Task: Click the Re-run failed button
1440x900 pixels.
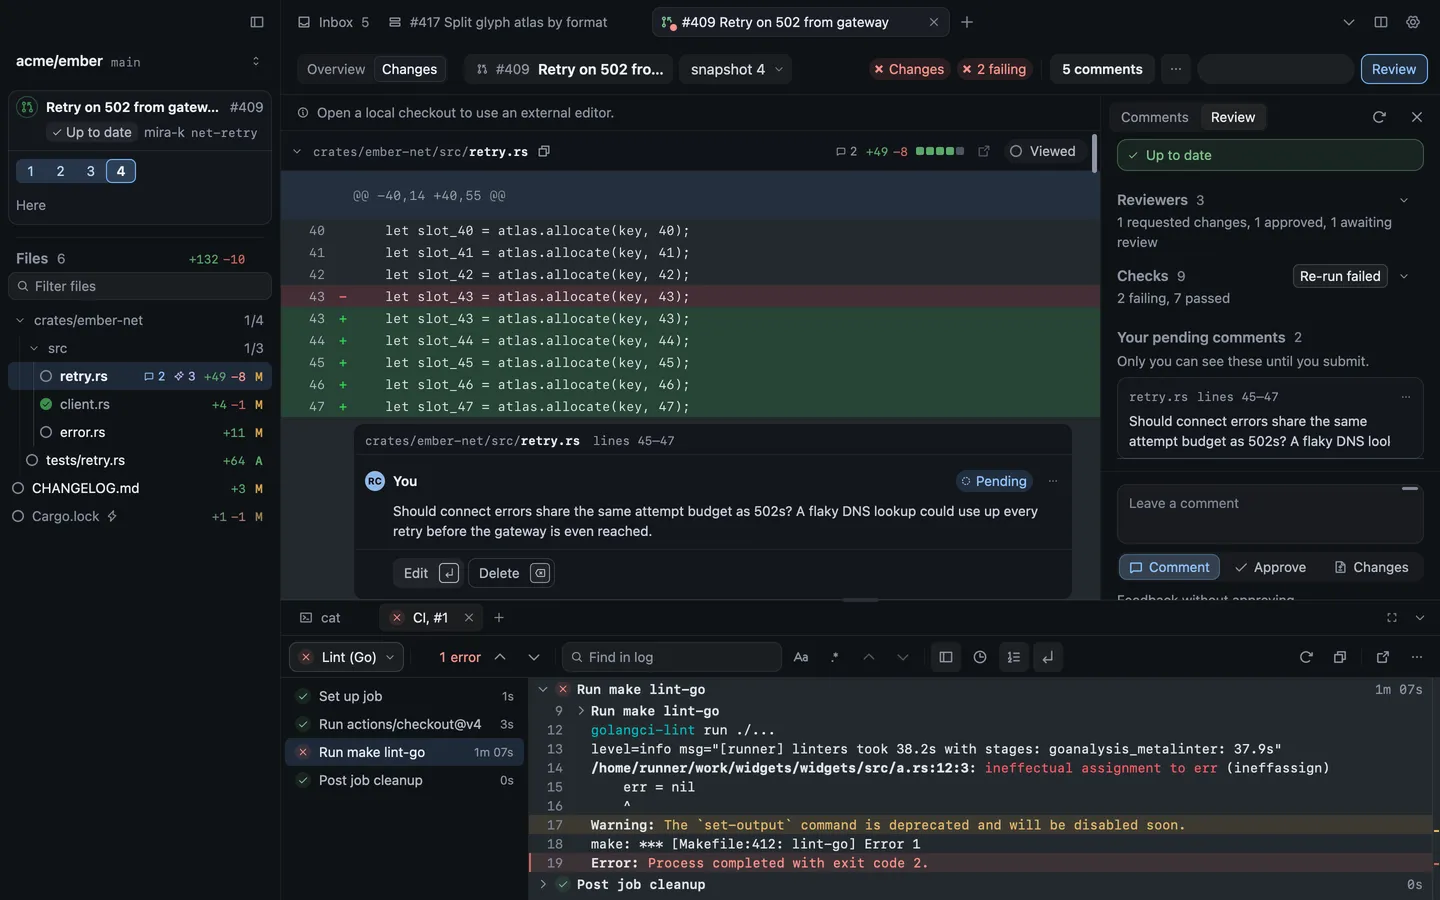Action: pyautogui.click(x=1340, y=276)
